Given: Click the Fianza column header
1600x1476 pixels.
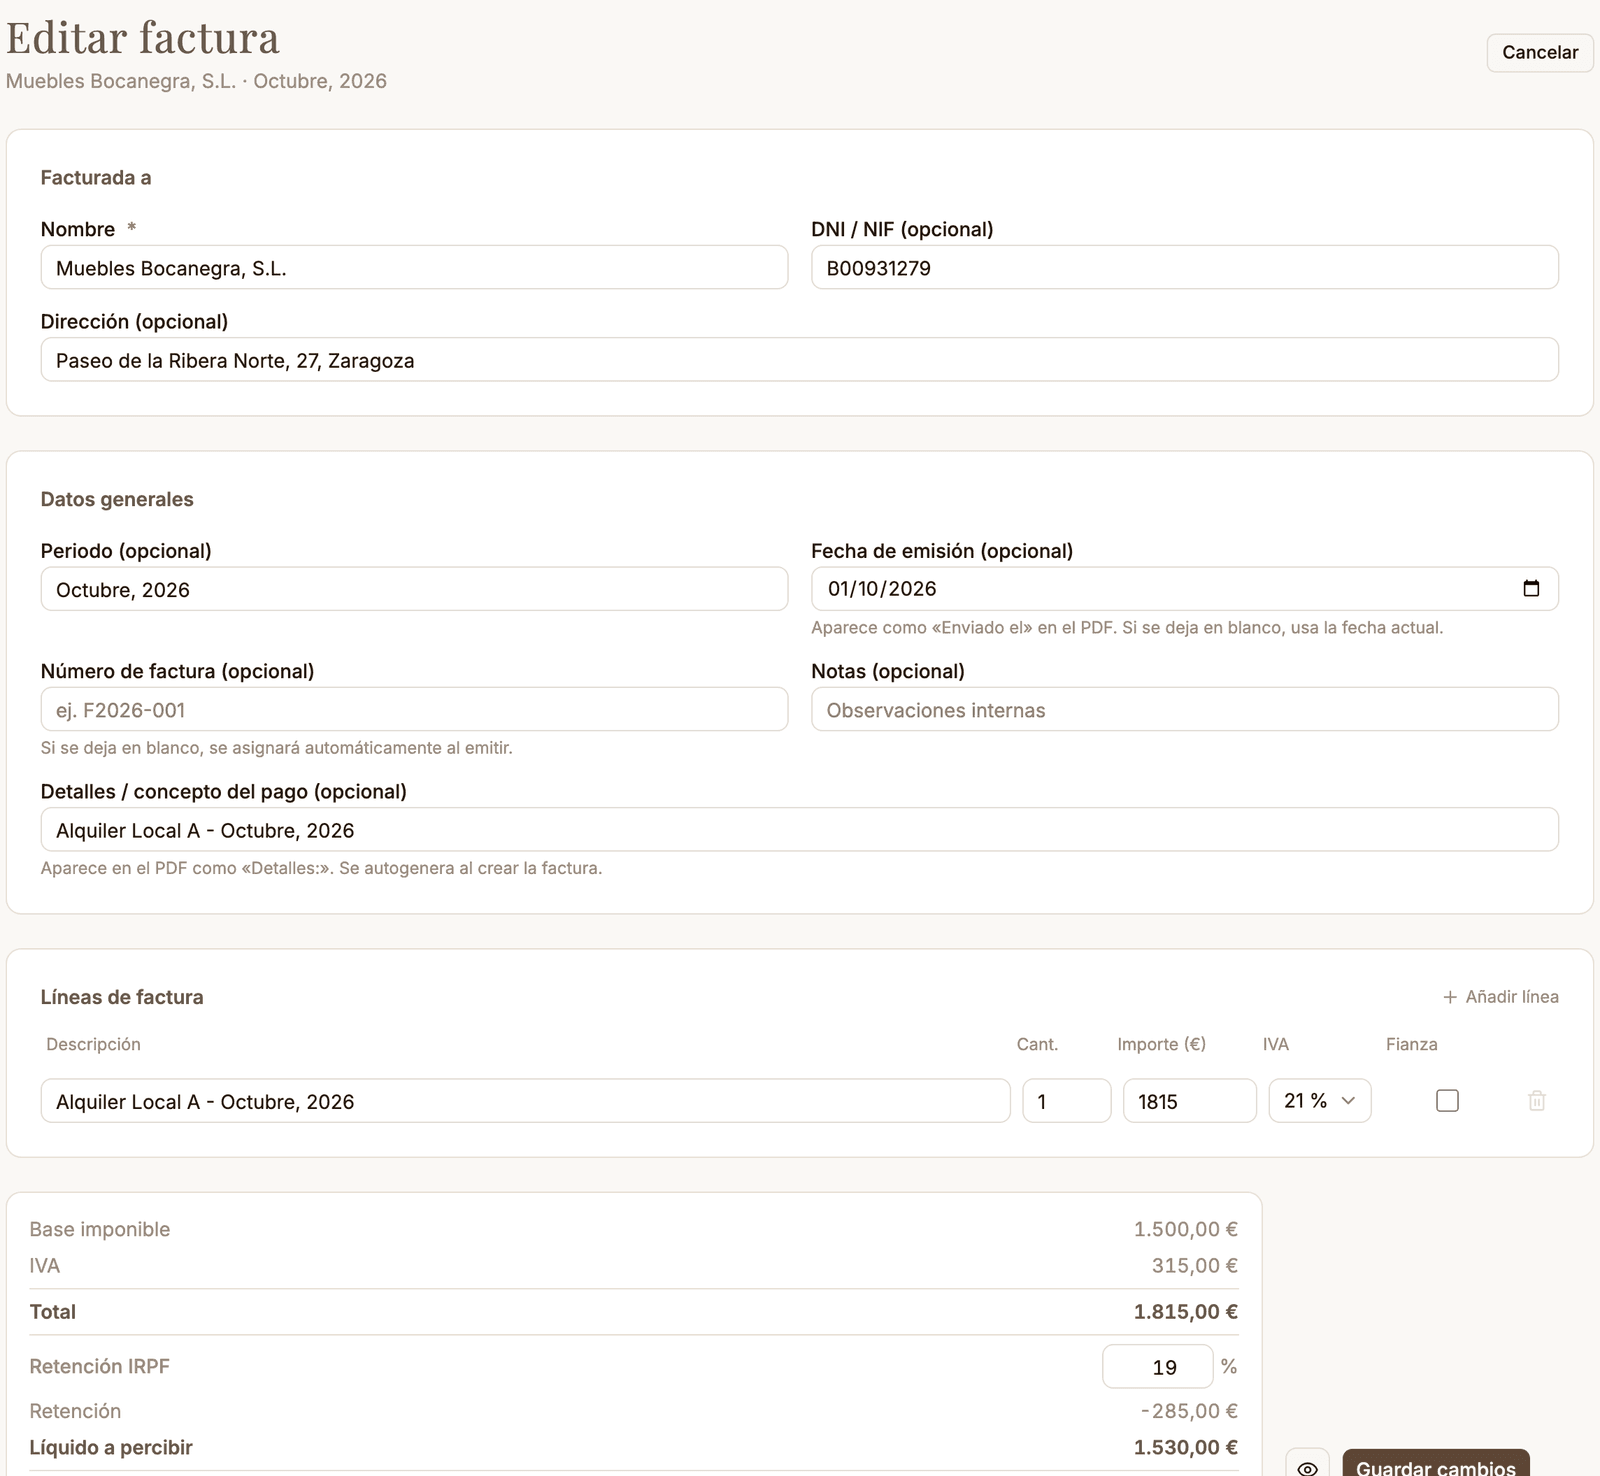Looking at the screenshot, I should 1412,1044.
